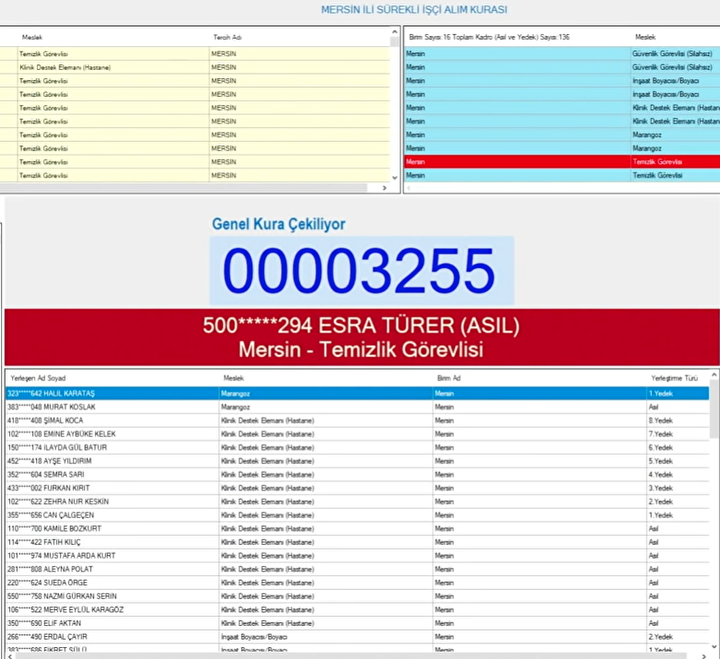720x659 pixels.
Task: Select row '102*****622 ZEHRA NUR KESKİN'
Action: (x=357, y=501)
